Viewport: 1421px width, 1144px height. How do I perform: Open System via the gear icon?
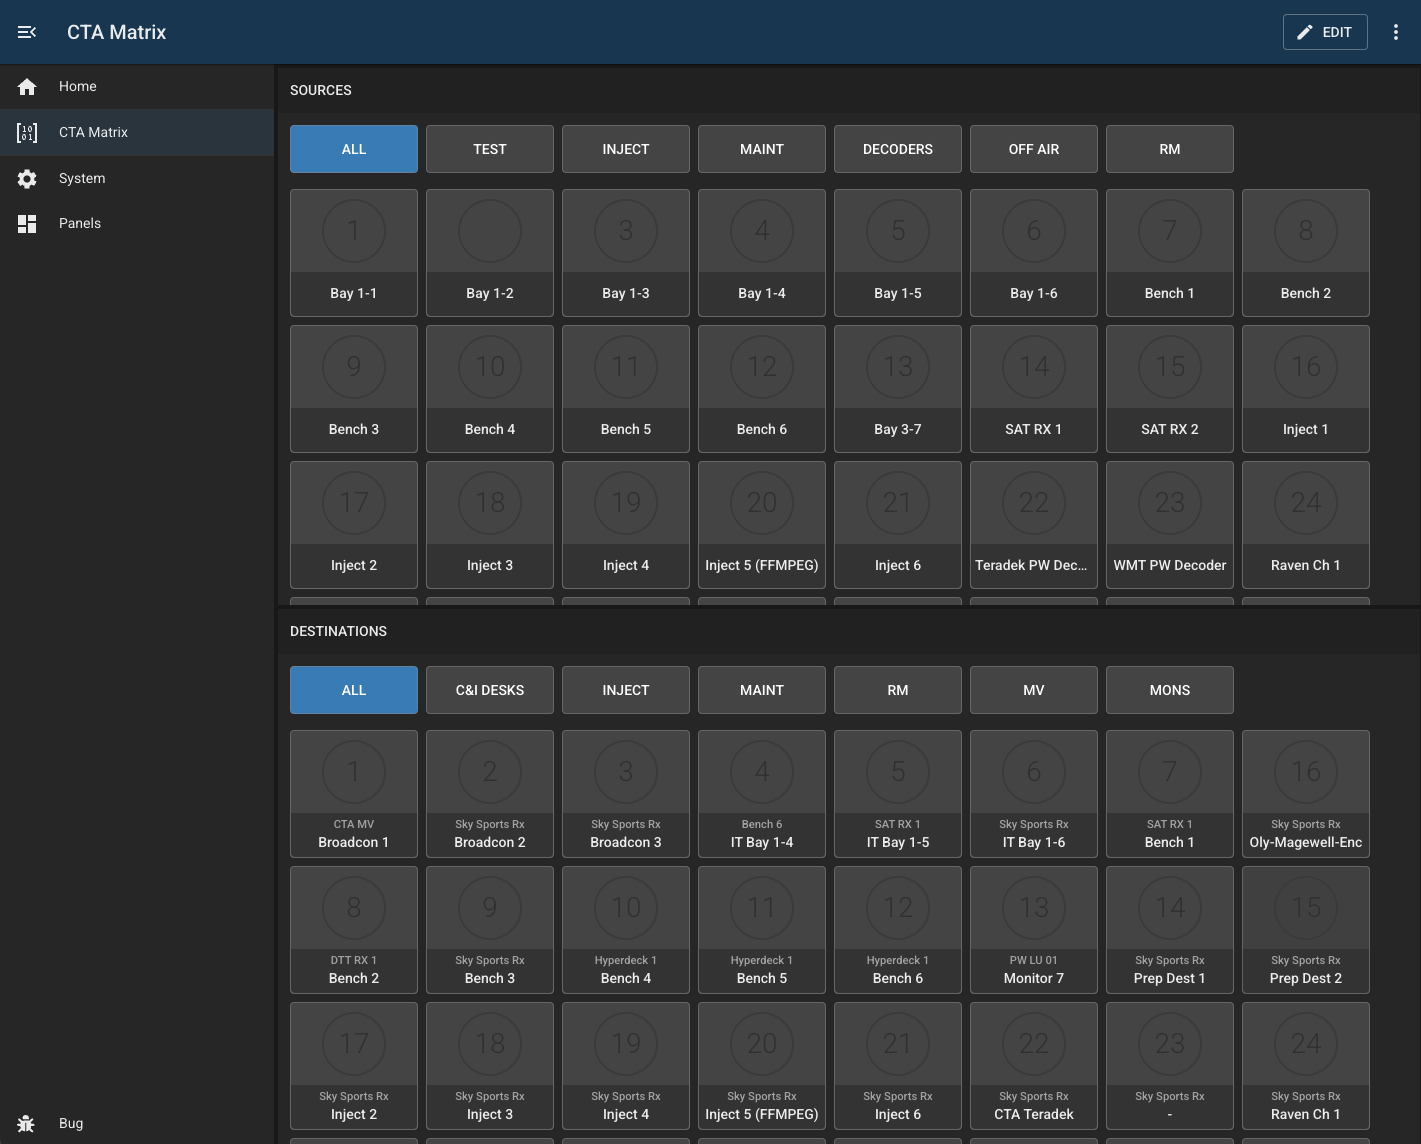[27, 178]
